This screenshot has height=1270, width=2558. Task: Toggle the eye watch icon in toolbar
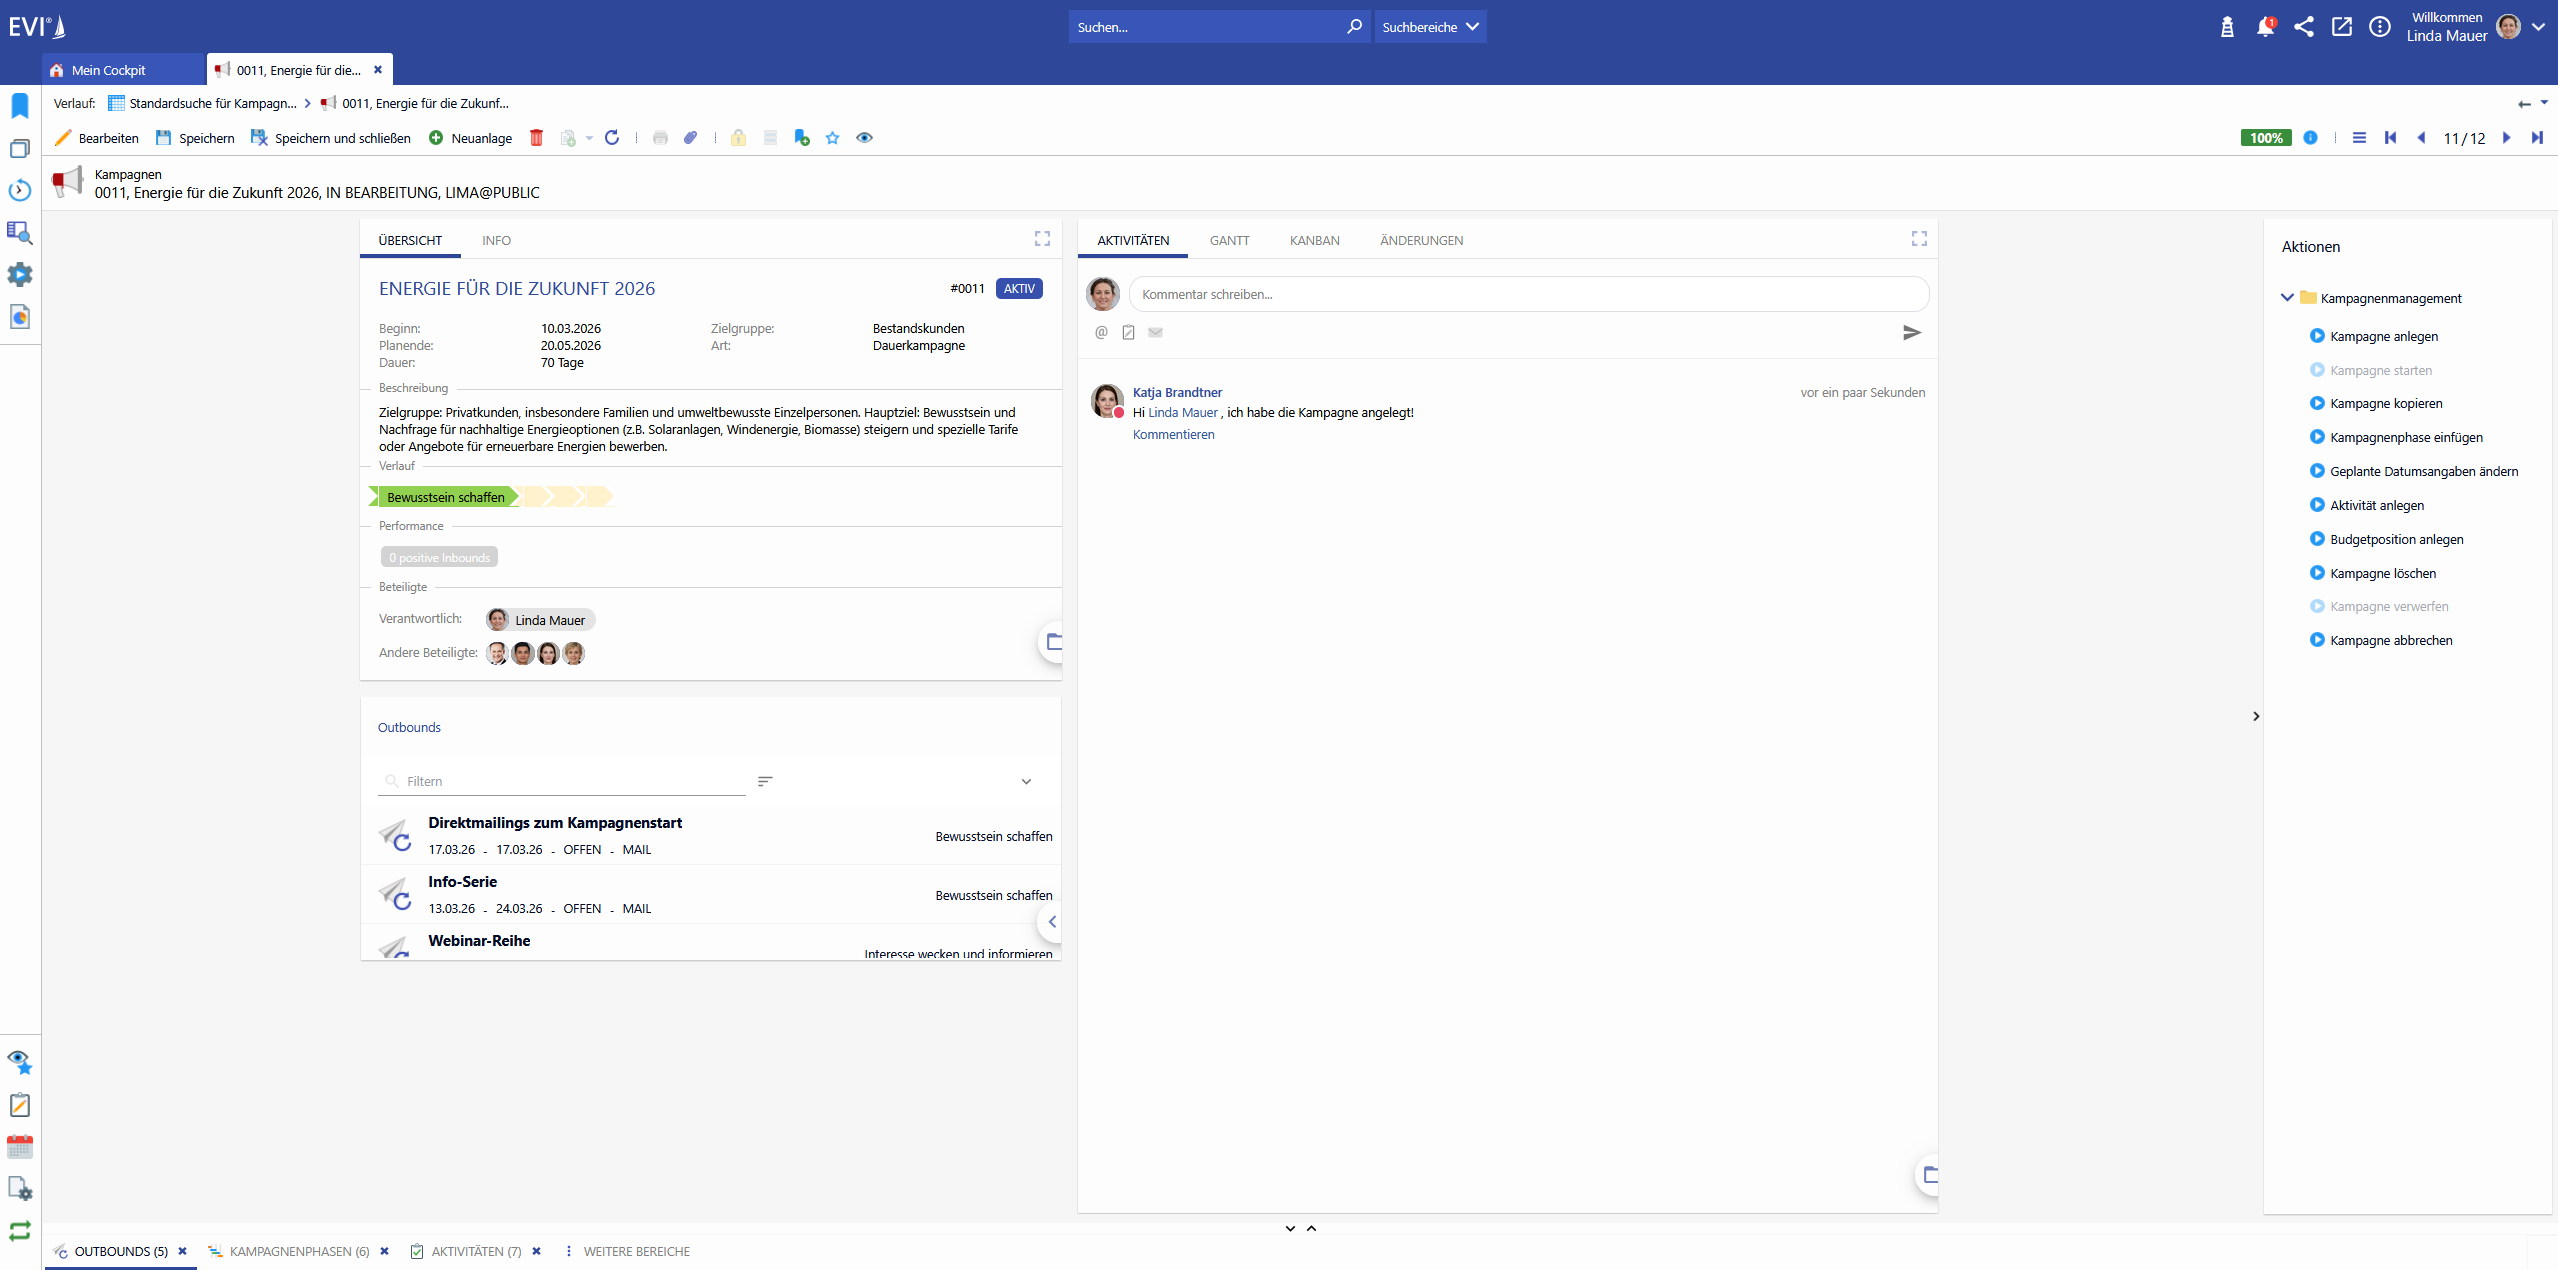point(864,138)
